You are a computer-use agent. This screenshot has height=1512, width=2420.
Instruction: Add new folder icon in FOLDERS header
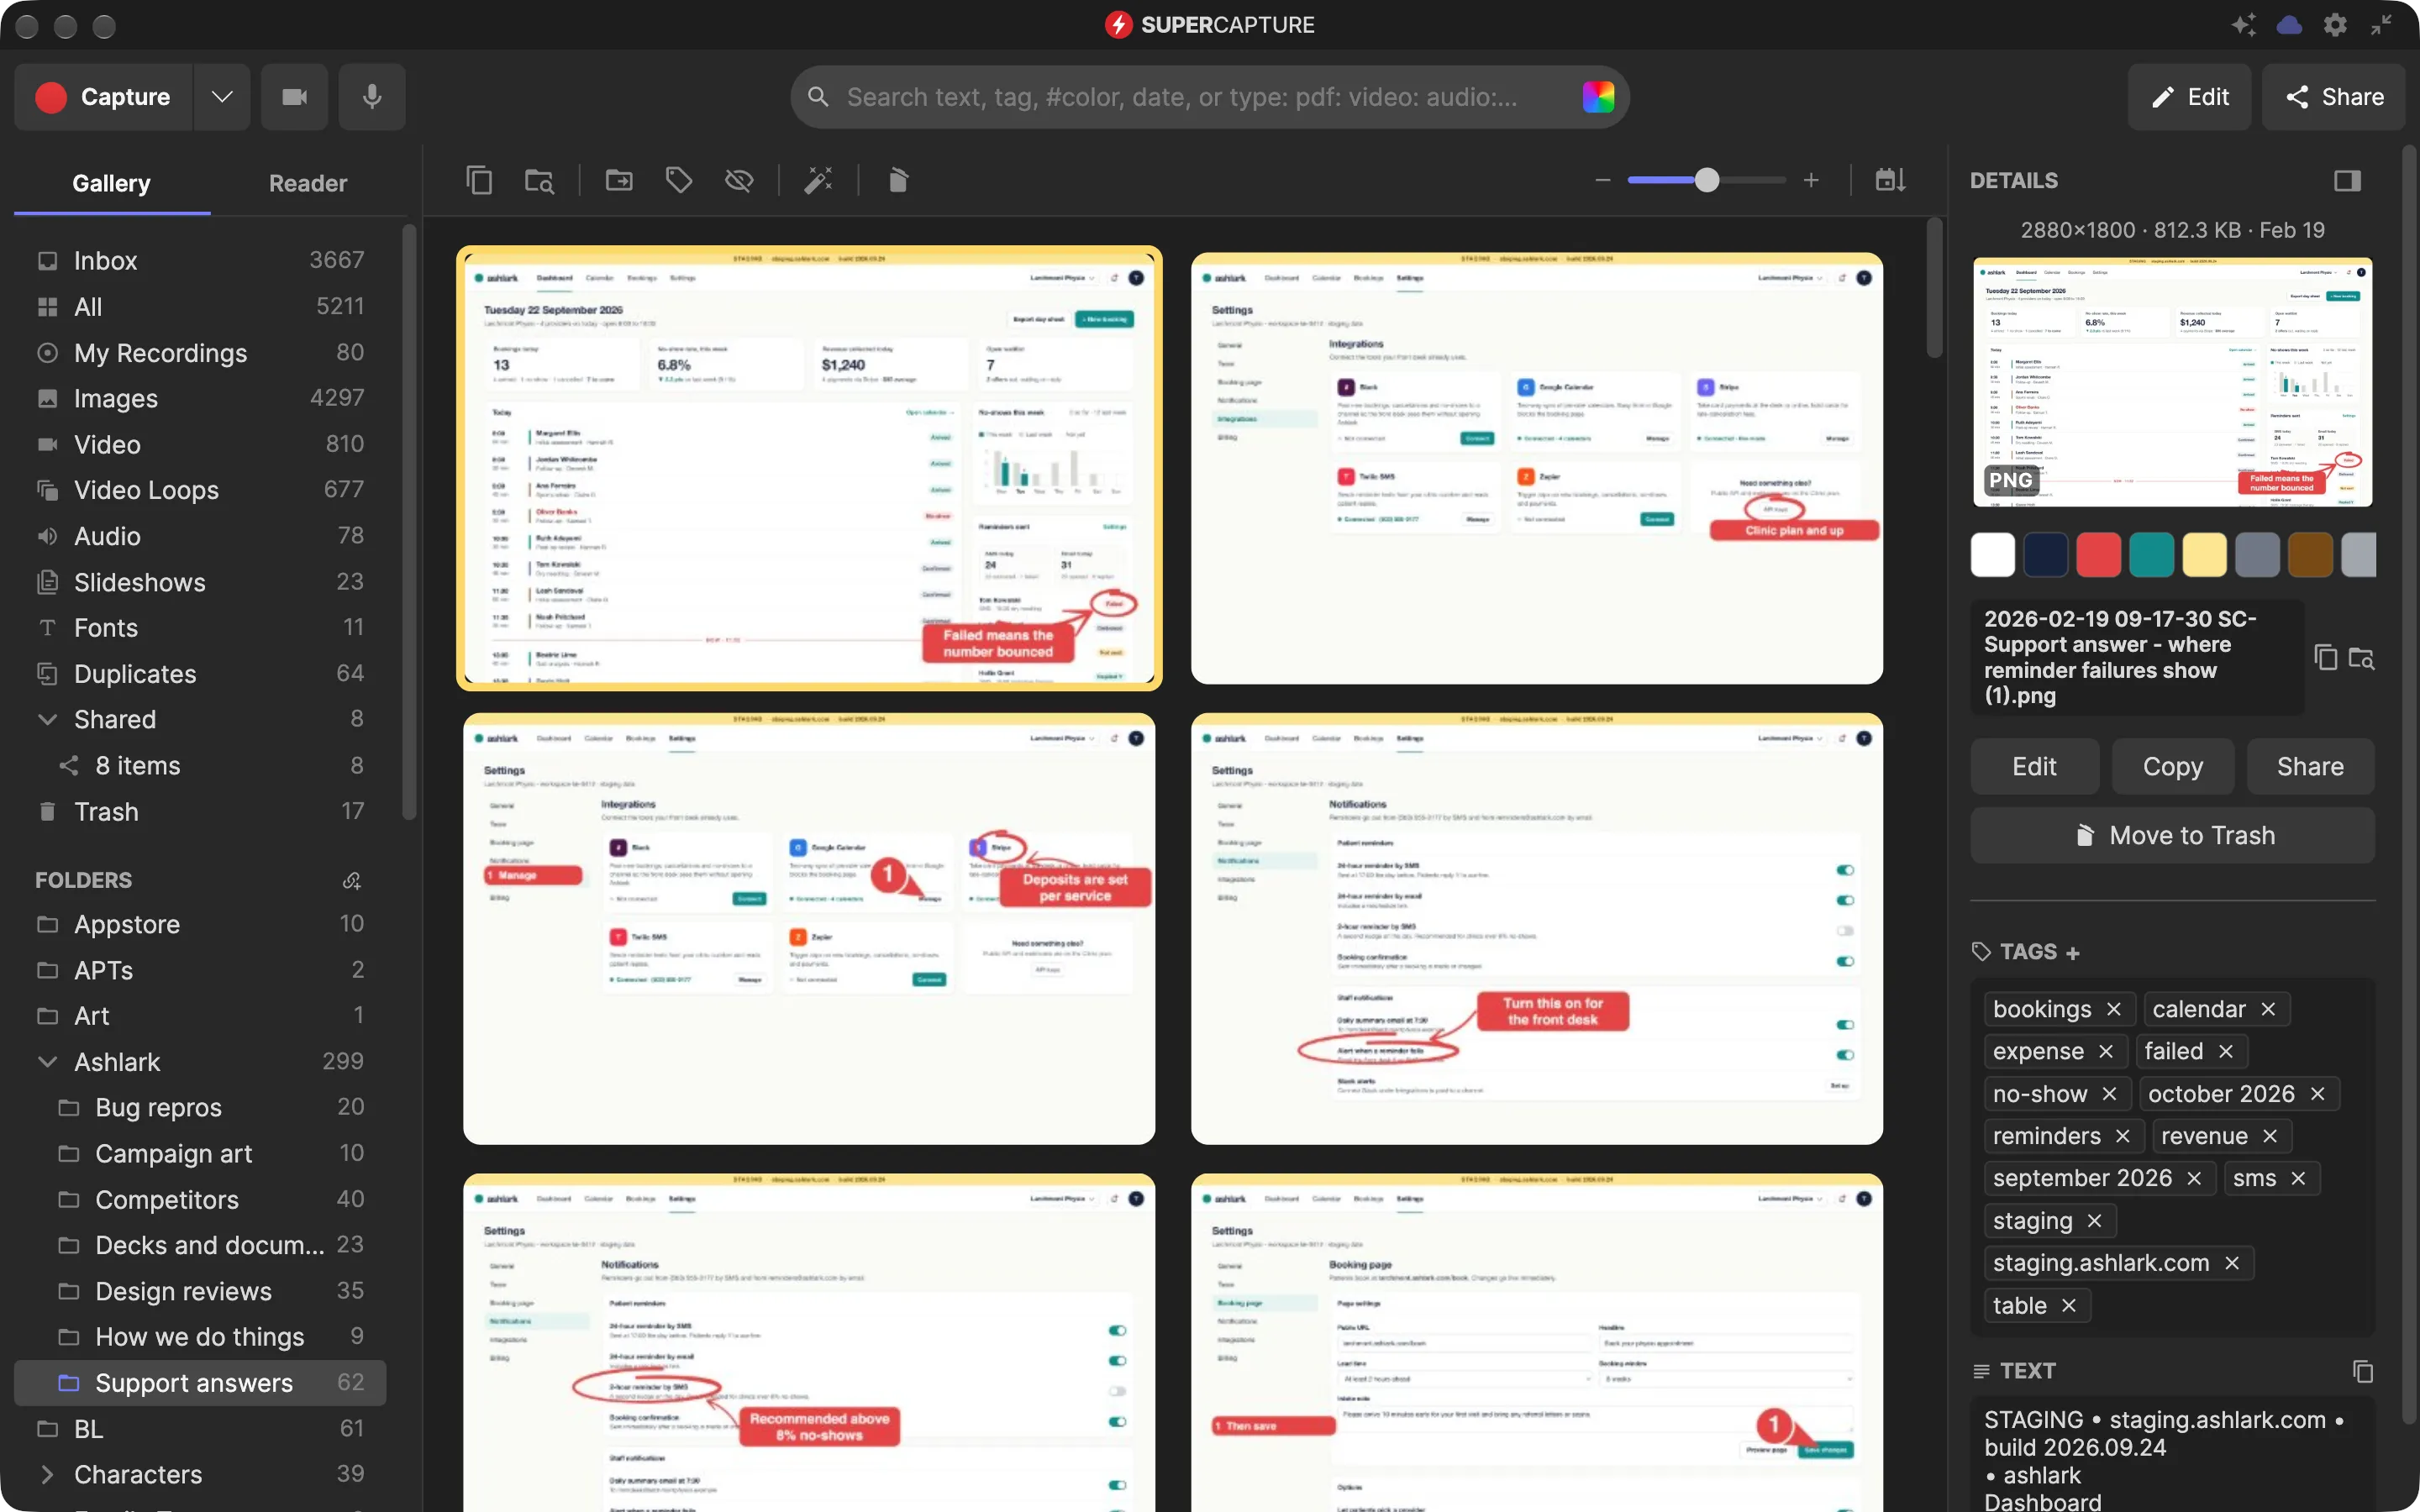(x=351, y=880)
